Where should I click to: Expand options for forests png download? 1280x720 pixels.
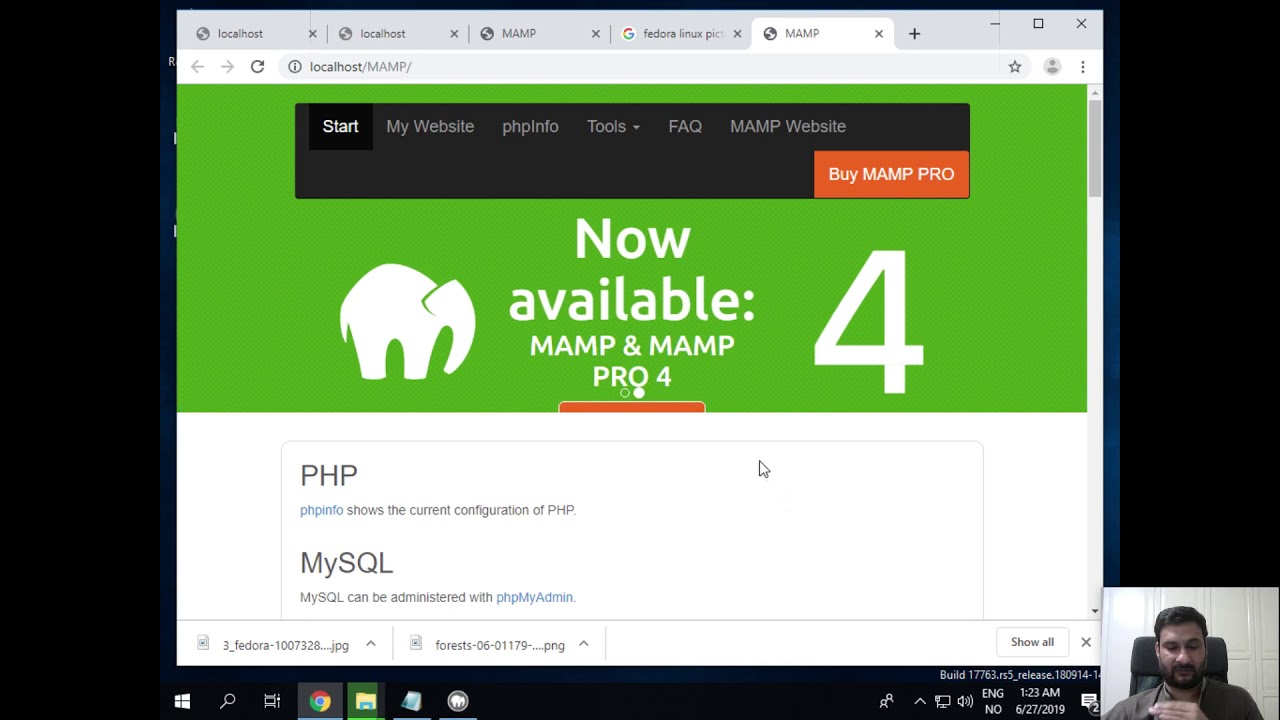point(584,644)
